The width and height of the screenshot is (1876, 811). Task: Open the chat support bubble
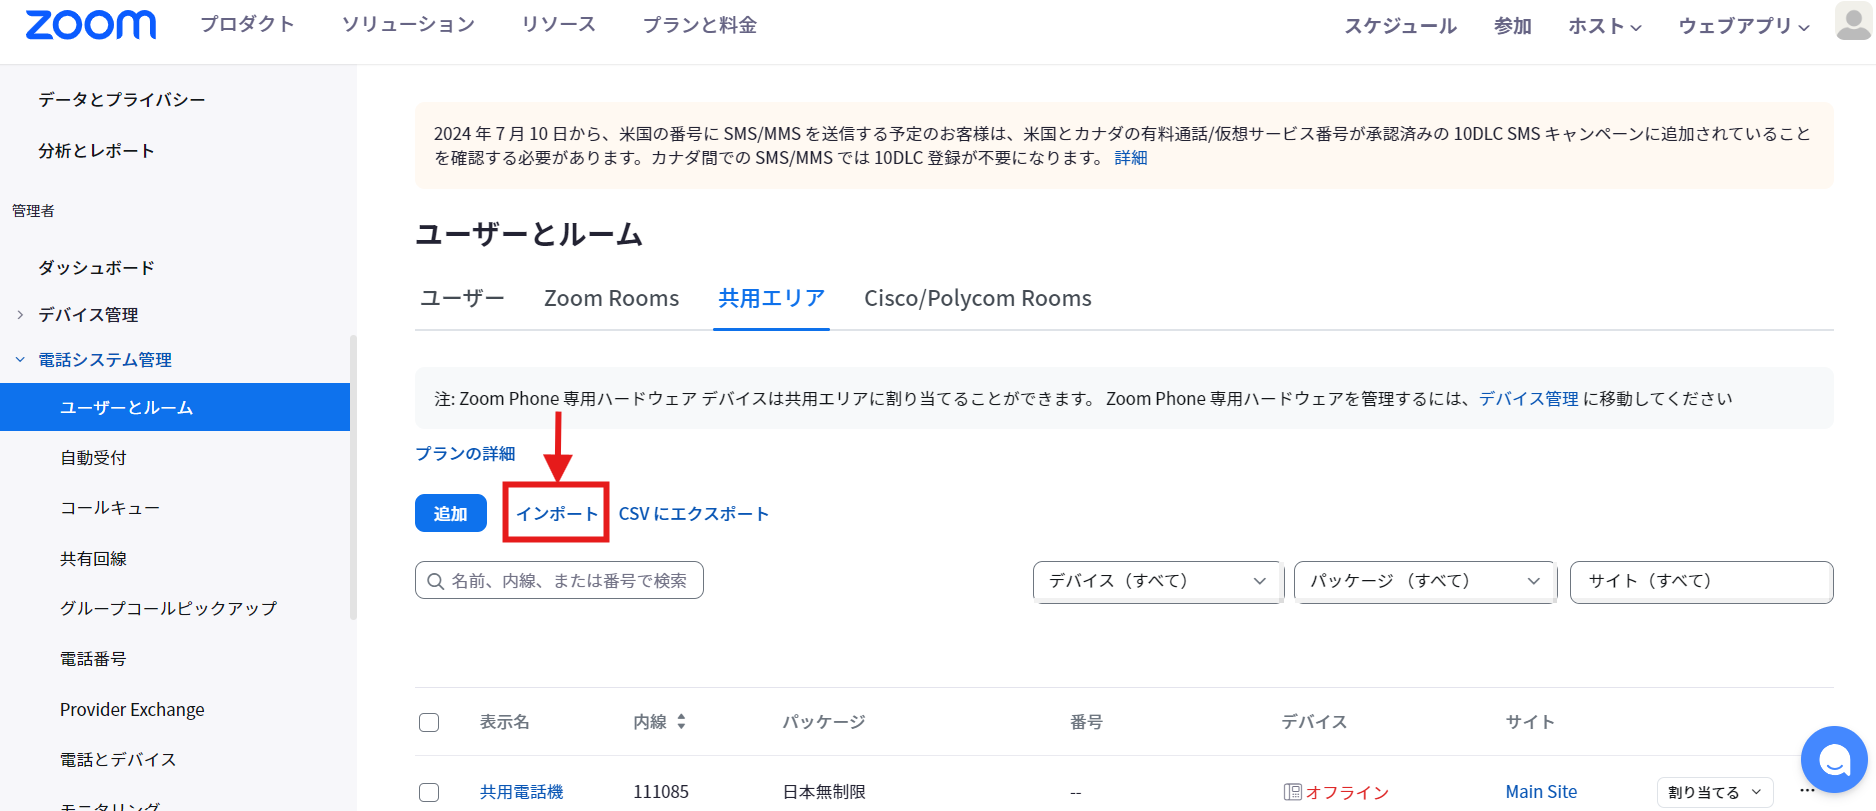pos(1834,760)
